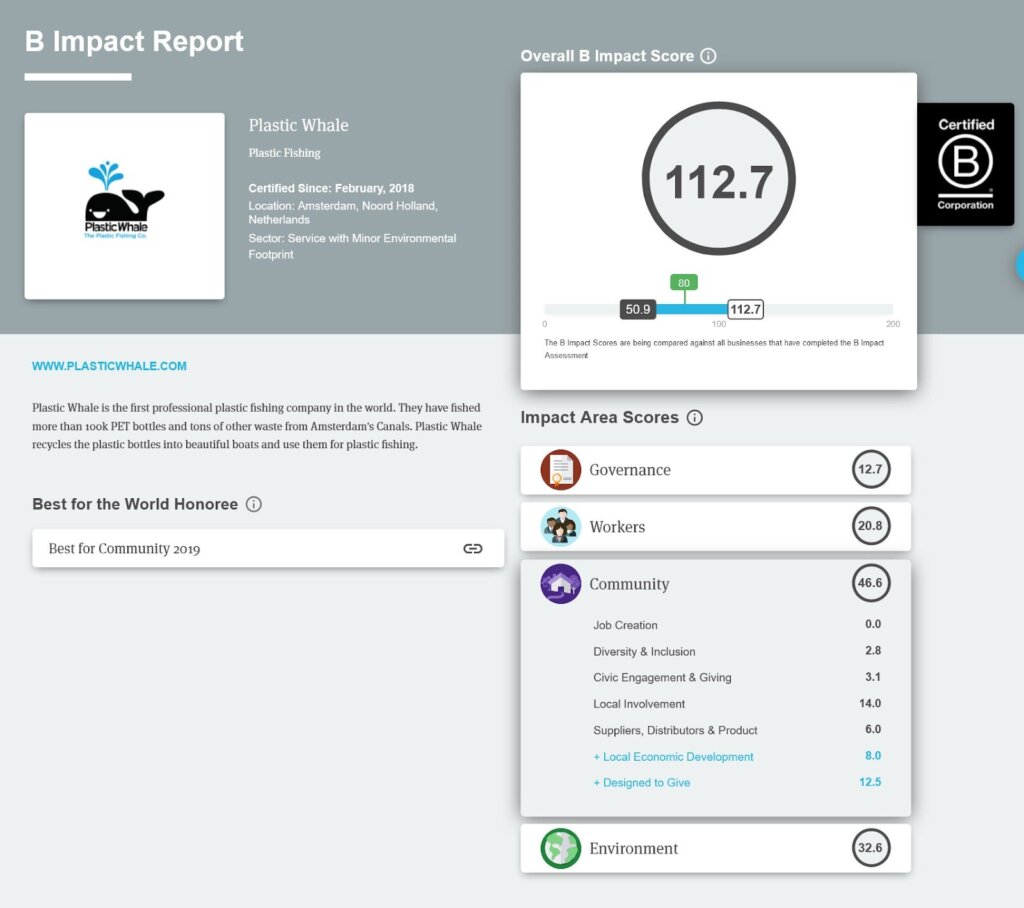Screen dimensions: 1024x908
Task: Click the Diversity & Inclusion score 2.8
Action: 873,651
